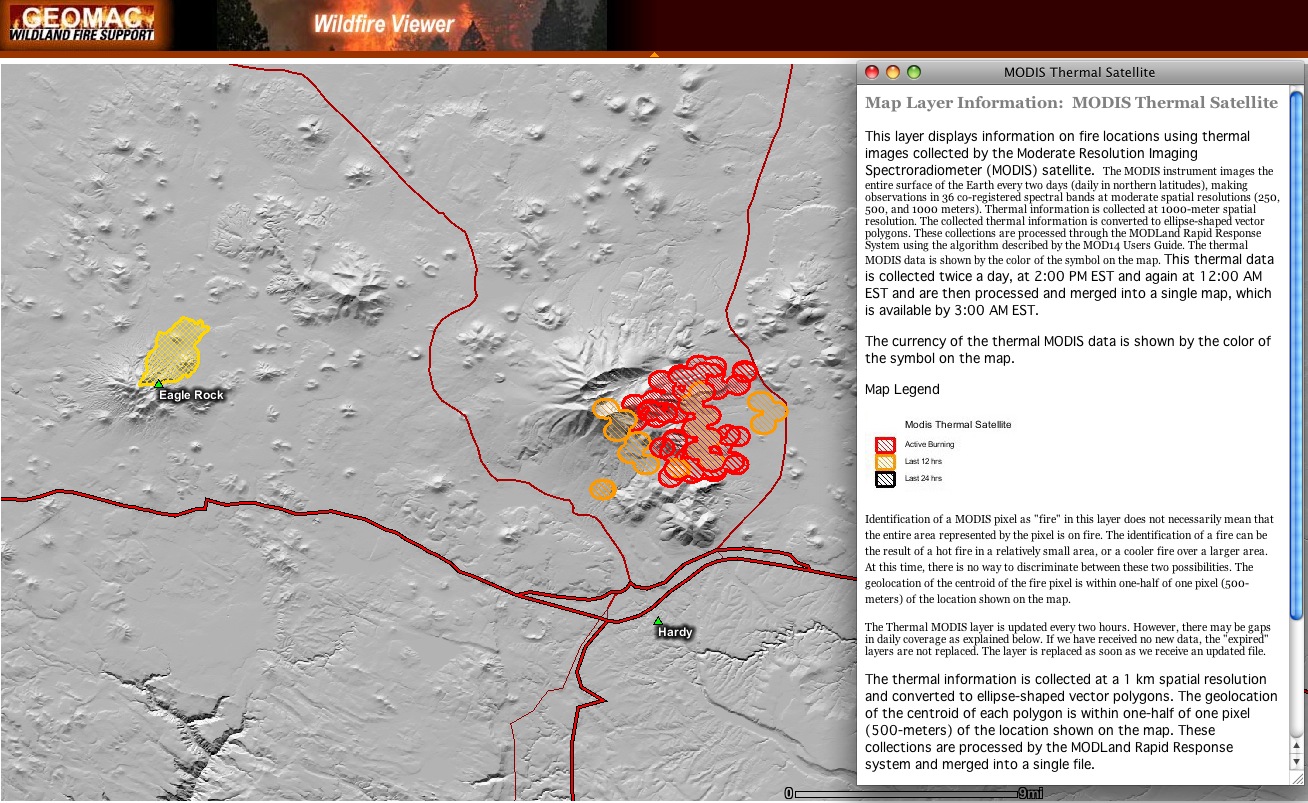Click the GEOMAC Wildland Fire Support logo
The image size is (1308, 803).
coord(83,25)
